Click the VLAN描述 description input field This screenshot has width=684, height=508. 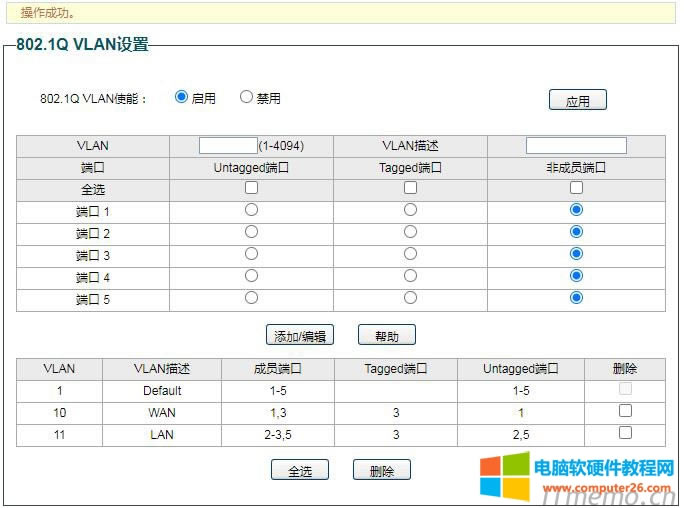(576, 146)
